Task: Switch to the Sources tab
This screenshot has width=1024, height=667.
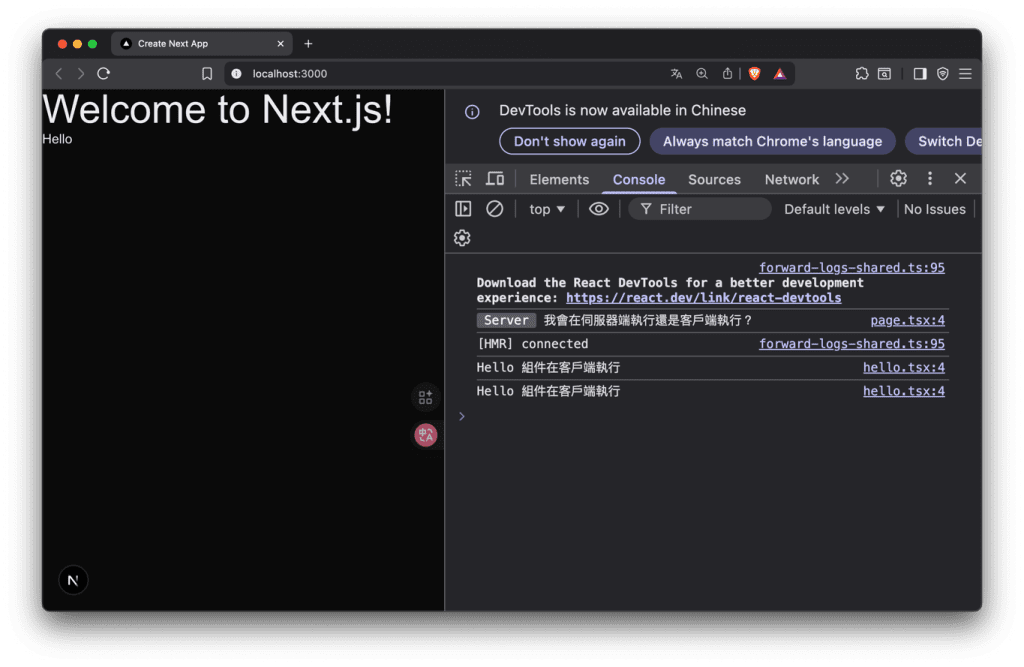Action: coord(714,180)
